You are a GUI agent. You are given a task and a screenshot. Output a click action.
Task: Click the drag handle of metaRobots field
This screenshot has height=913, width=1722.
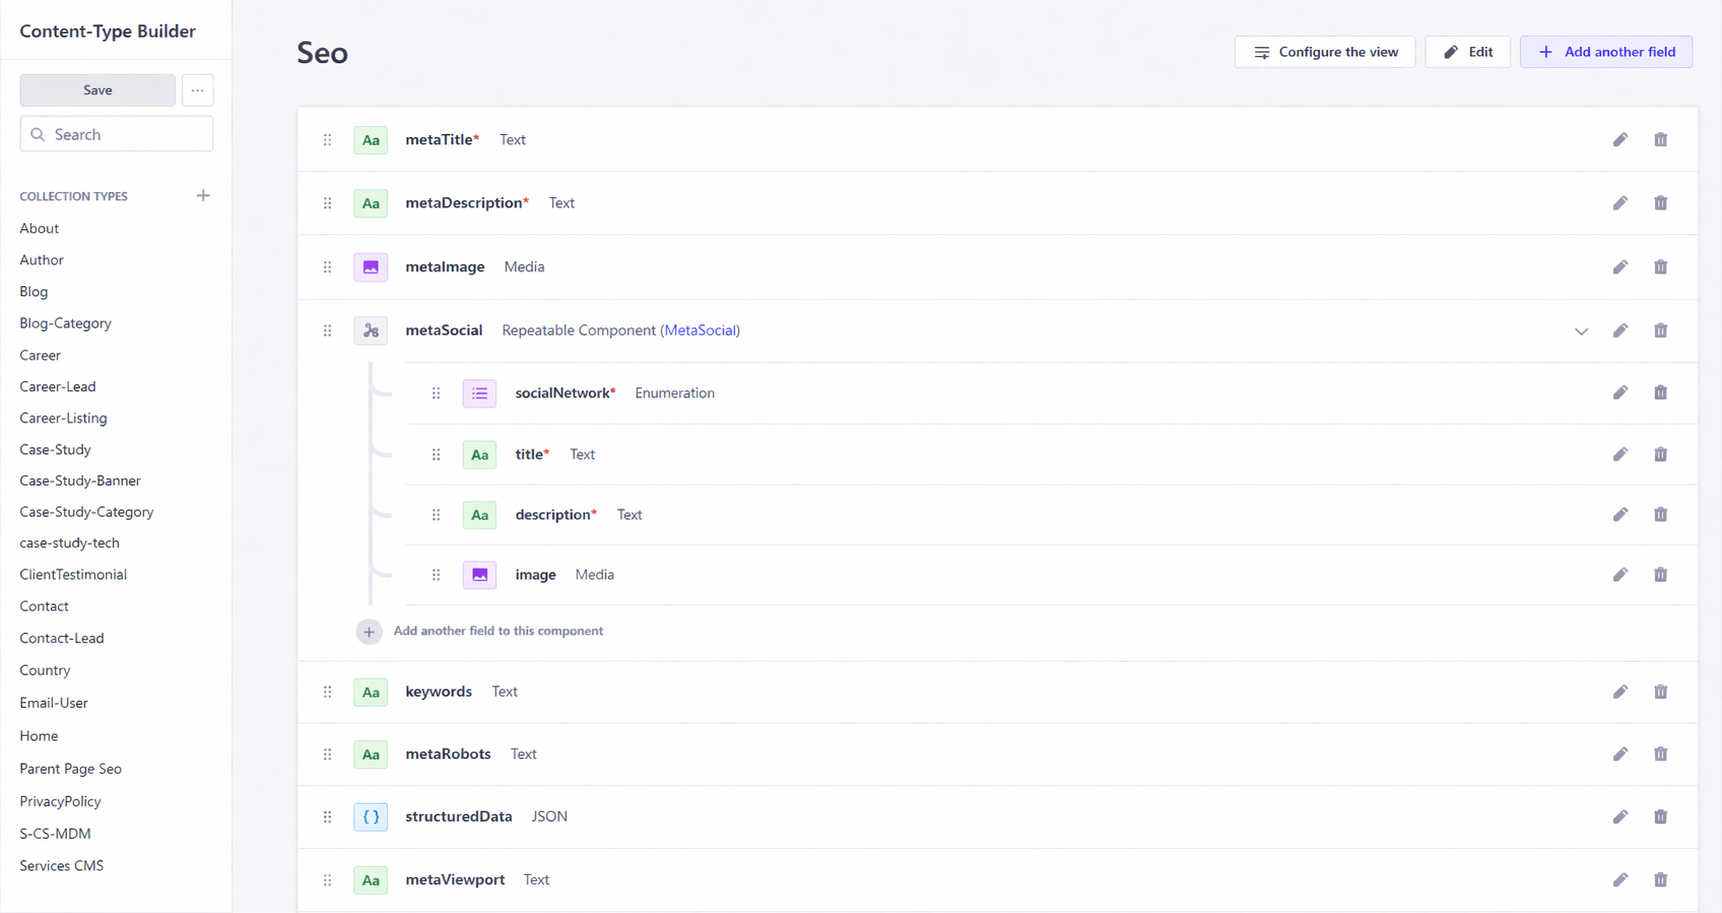click(x=327, y=754)
